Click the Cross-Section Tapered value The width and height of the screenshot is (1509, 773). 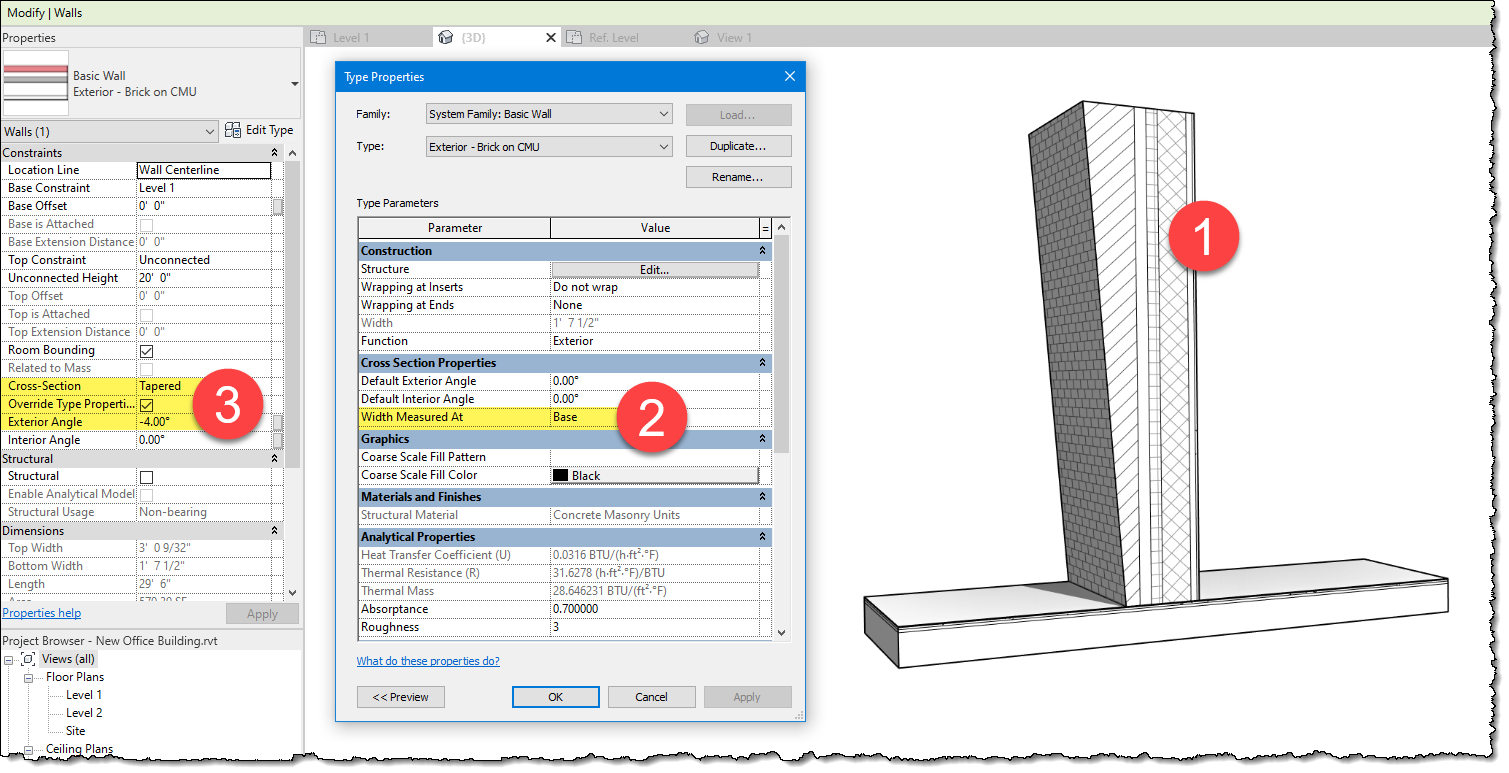coord(204,386)
